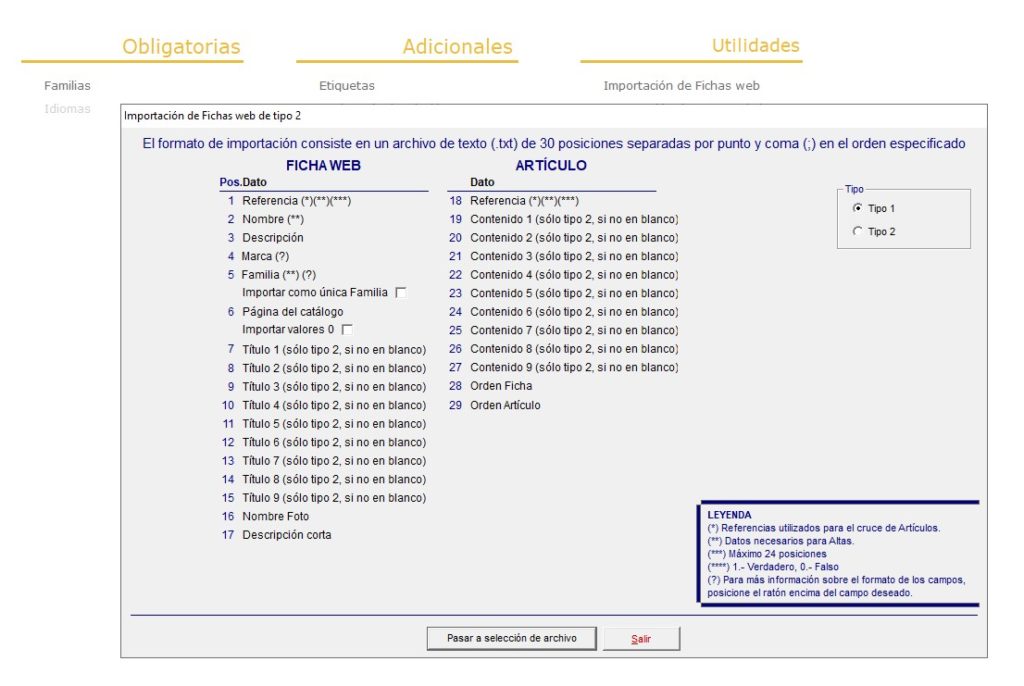Open the Obligatorias section heading
Viewport: 1024px width, 686px height.
pyautogui.click(x=181, y=46)
